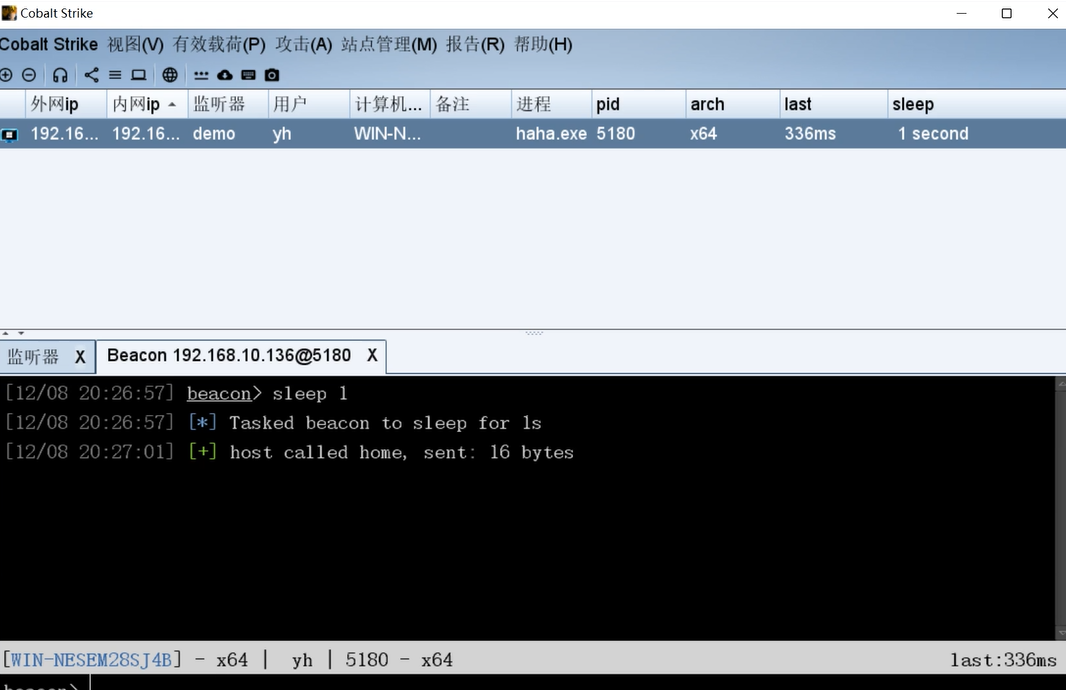This screenshot has height=690, width=1066.
Task: Click the console vertical scrollbar
Action: (x=1060, y=500)
